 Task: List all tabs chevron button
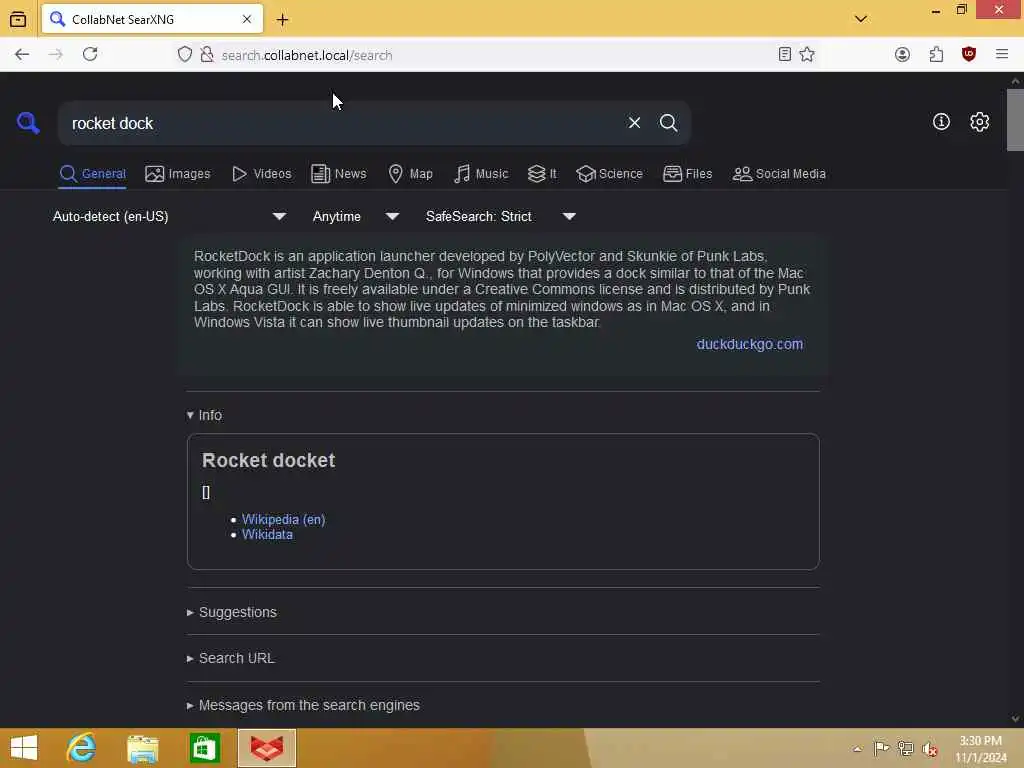tap(861, 19)
